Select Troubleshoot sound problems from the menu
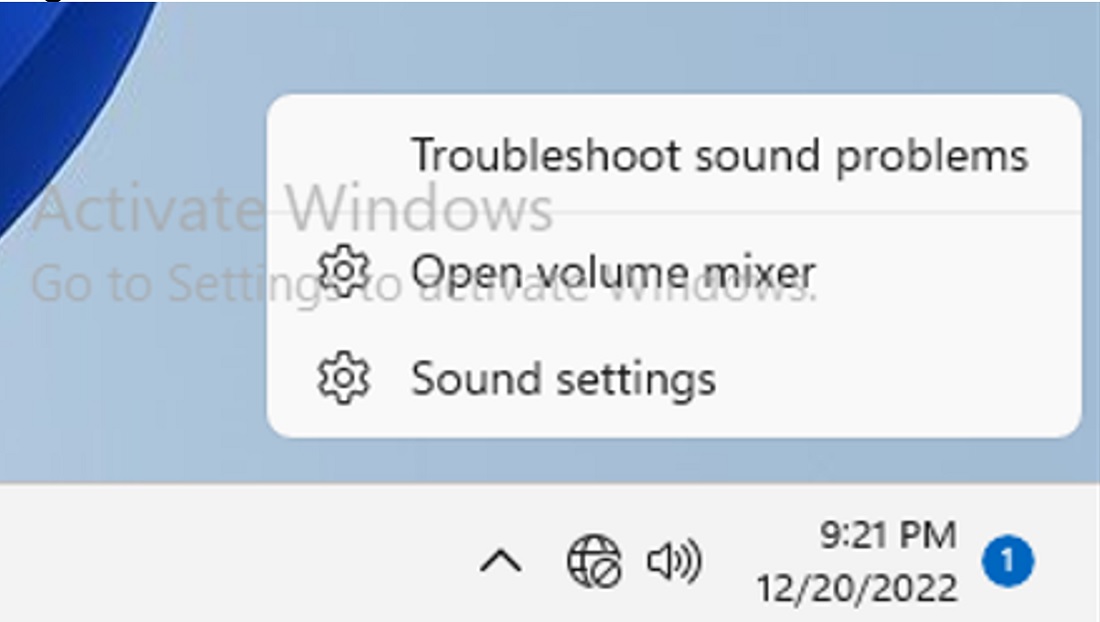This screenshot has width=1100, height=622. point(720,153)
